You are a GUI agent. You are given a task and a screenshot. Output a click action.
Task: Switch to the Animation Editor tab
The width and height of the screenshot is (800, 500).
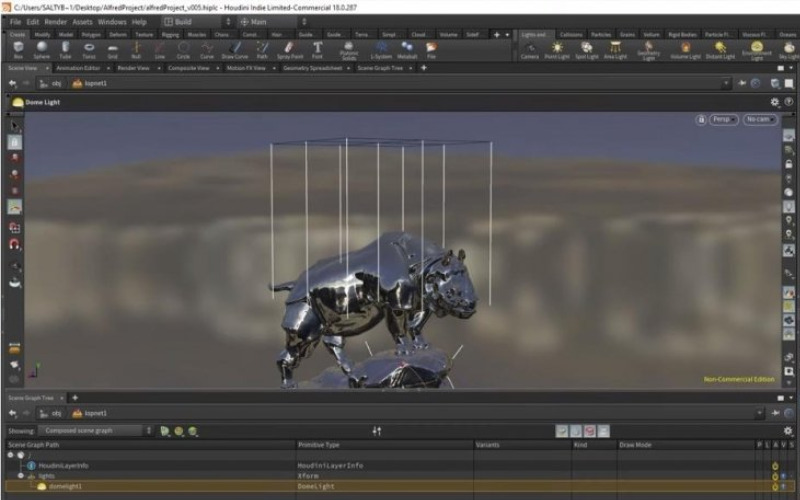tap(78, 68)
